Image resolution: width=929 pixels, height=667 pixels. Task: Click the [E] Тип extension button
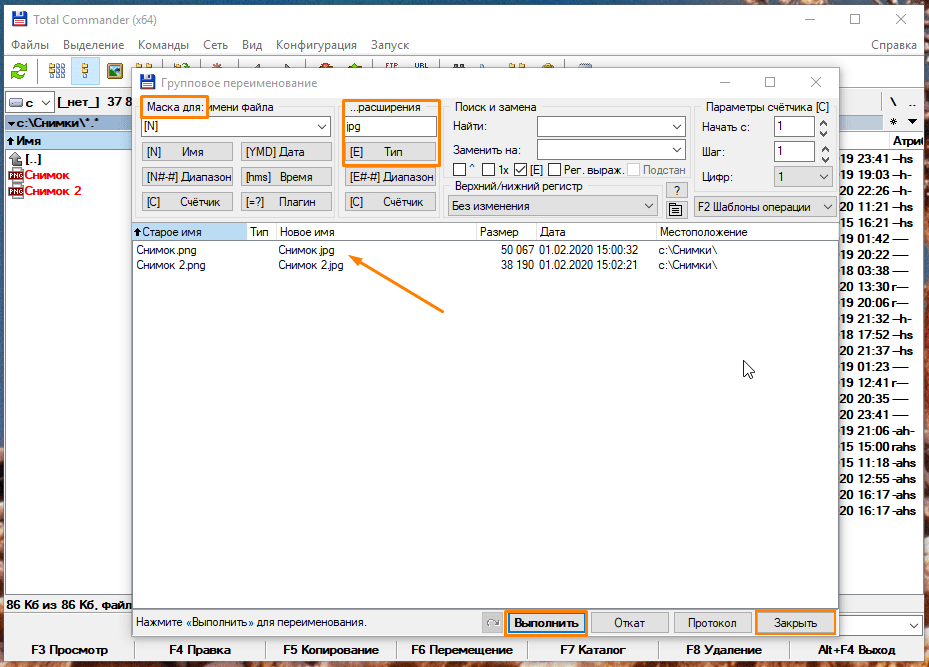390,152
